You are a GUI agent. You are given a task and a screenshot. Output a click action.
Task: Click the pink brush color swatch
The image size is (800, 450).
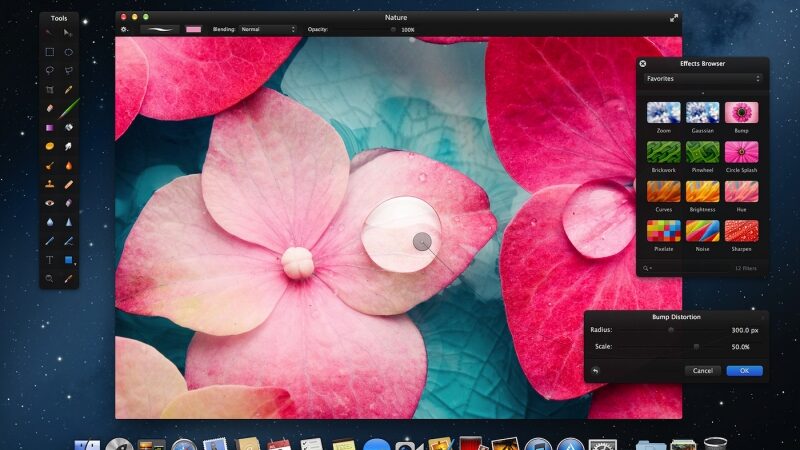pyautogui.click(x=193, y=30)
